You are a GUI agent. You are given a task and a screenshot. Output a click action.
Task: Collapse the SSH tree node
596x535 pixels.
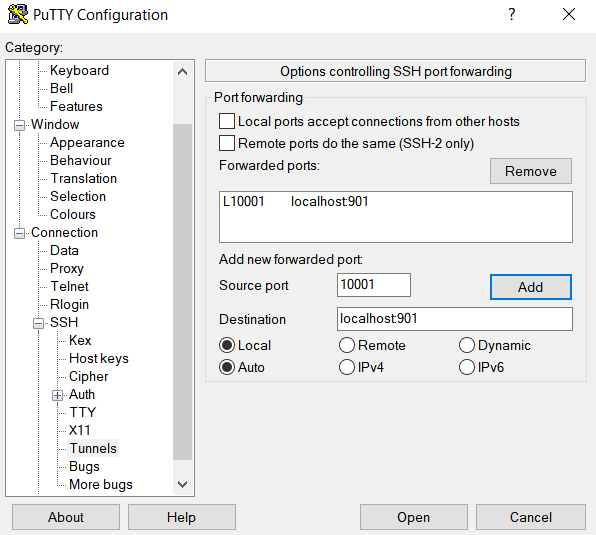pos(38,323)
